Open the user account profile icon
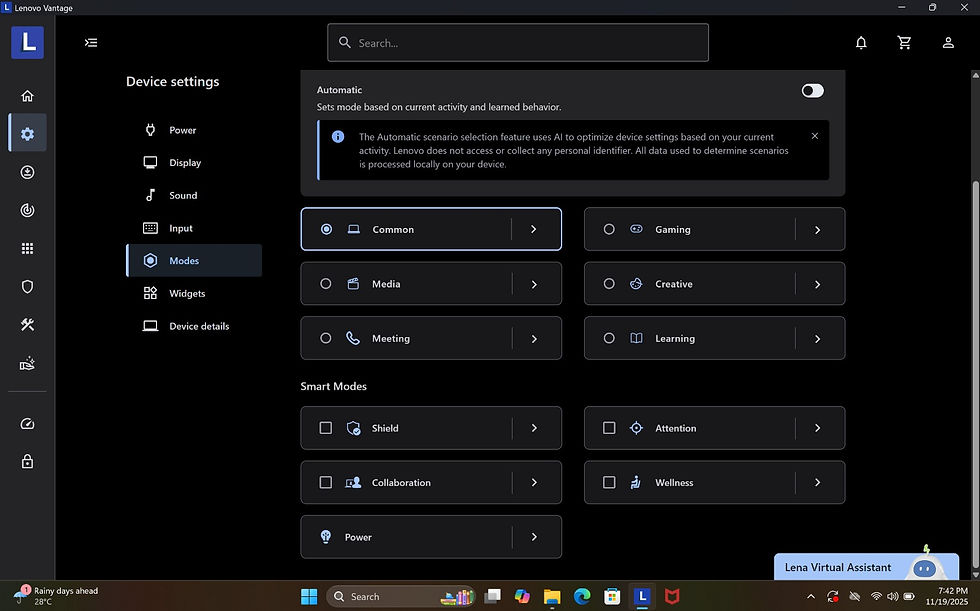The image size is (980, 611). coord(948,42)
